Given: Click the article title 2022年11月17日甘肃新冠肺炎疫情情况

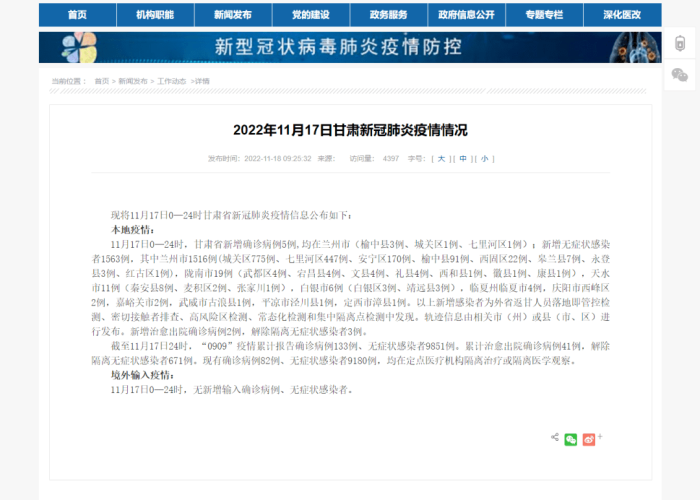Looking at the screenshot, I should pos(350,130).
